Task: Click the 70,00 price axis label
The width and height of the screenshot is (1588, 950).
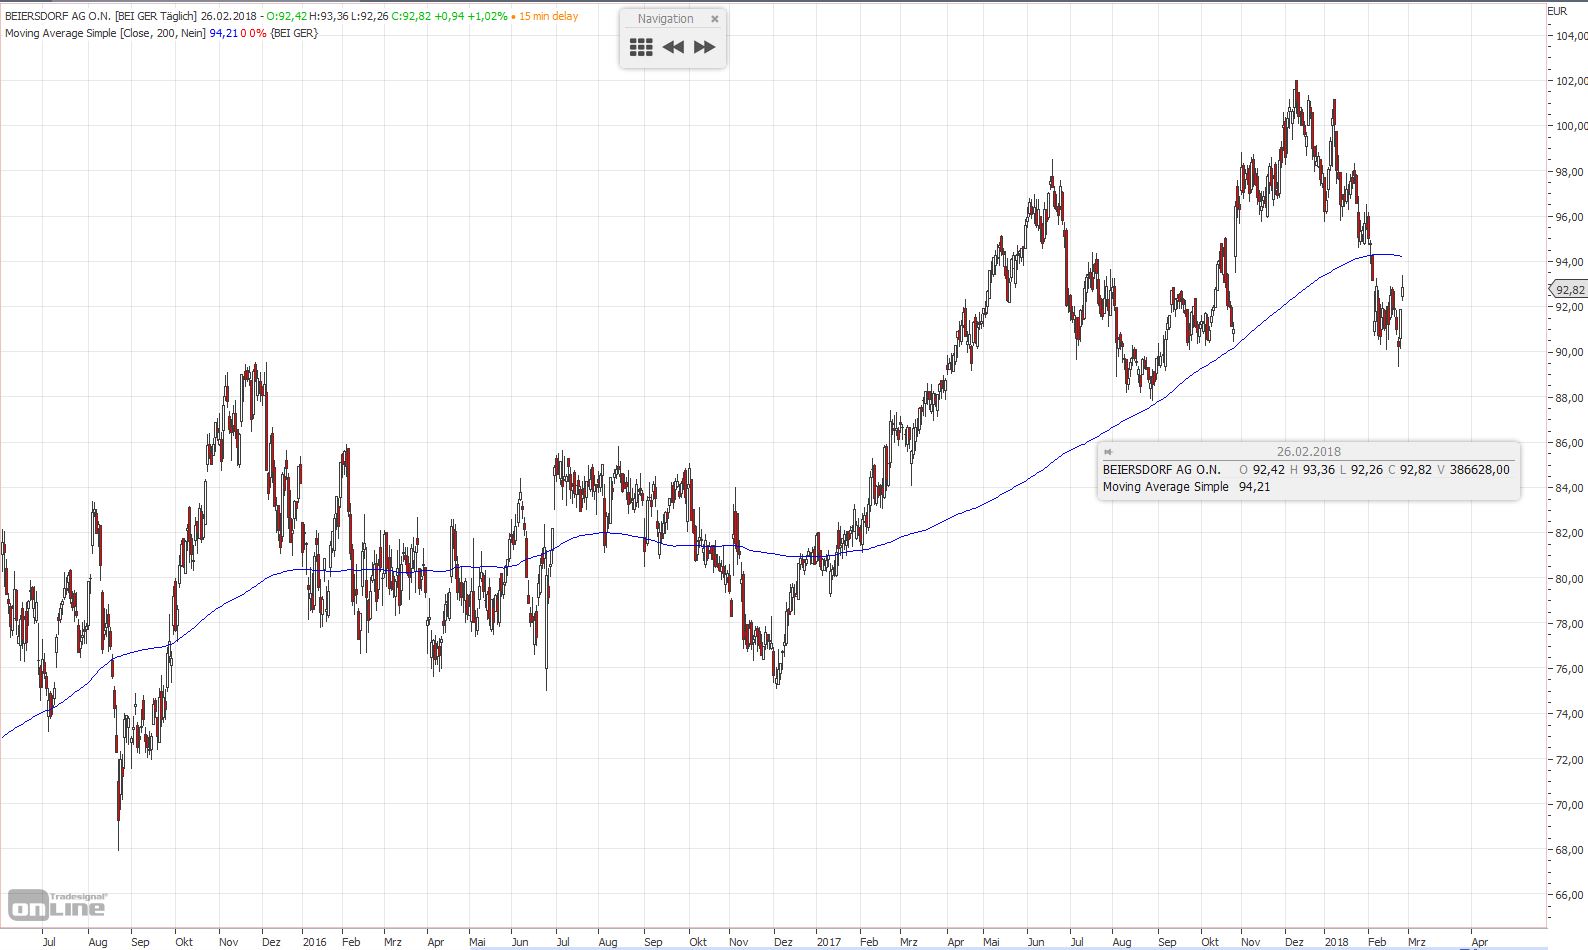Action: pos(1569,805)
